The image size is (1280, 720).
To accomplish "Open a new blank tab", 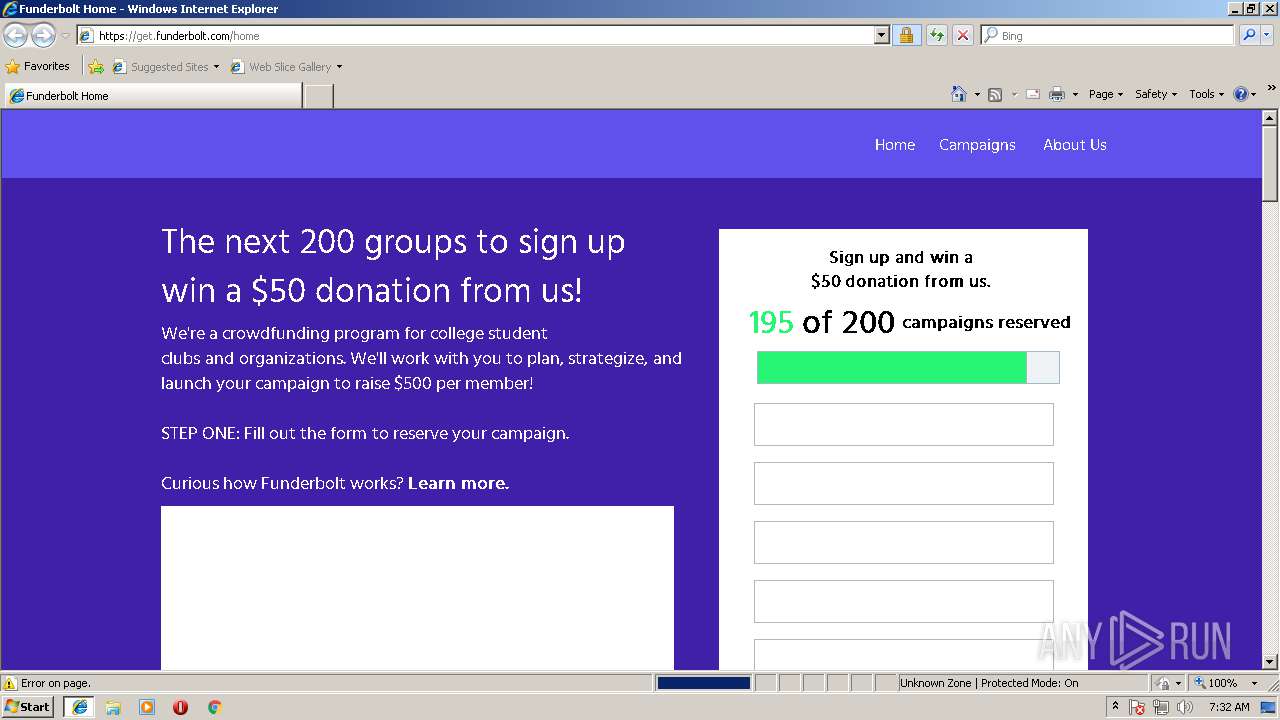I will point(318,96).
